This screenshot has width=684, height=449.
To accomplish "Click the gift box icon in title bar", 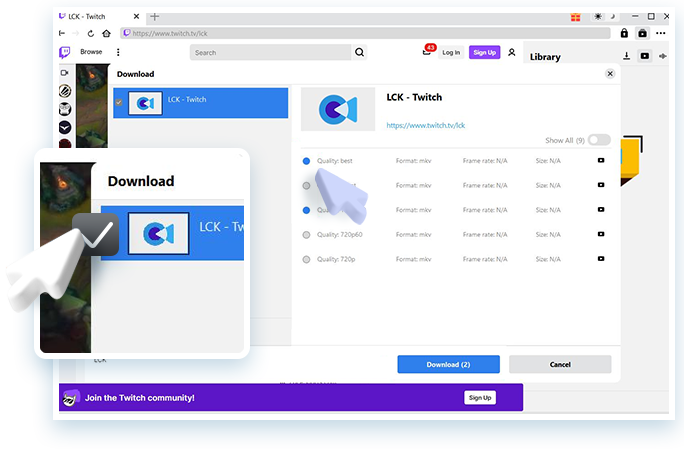I will click(x=575, y=17).
